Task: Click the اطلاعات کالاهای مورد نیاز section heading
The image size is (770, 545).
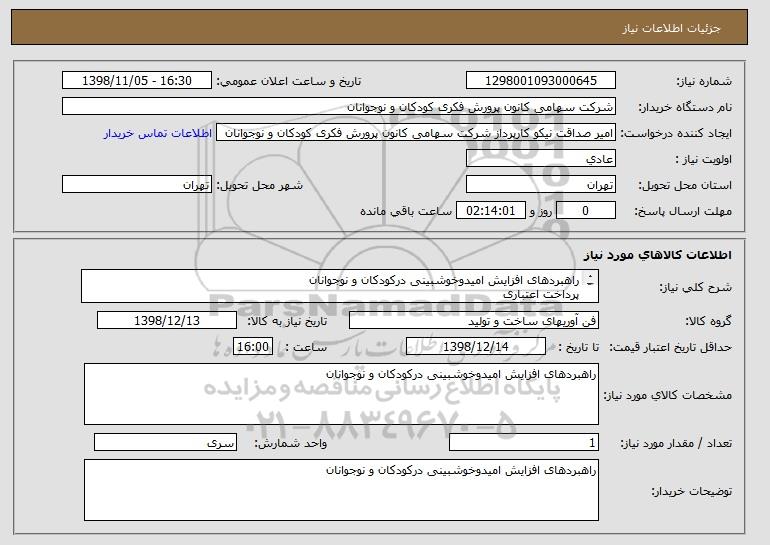Action: (x=658, y=255)
